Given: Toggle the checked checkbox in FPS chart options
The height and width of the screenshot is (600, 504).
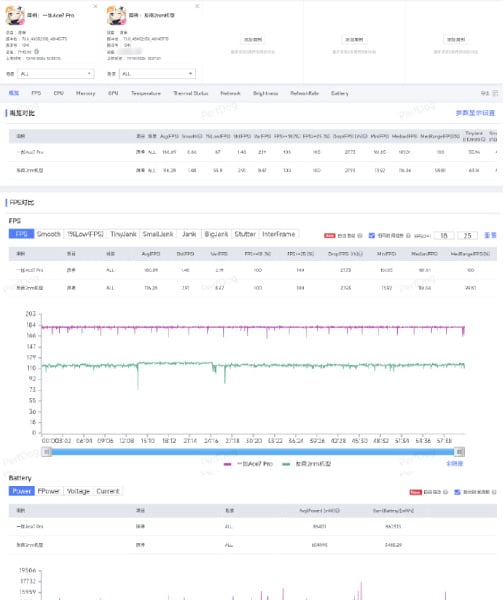Looking at the screenshot, I should tap(371, 235).
